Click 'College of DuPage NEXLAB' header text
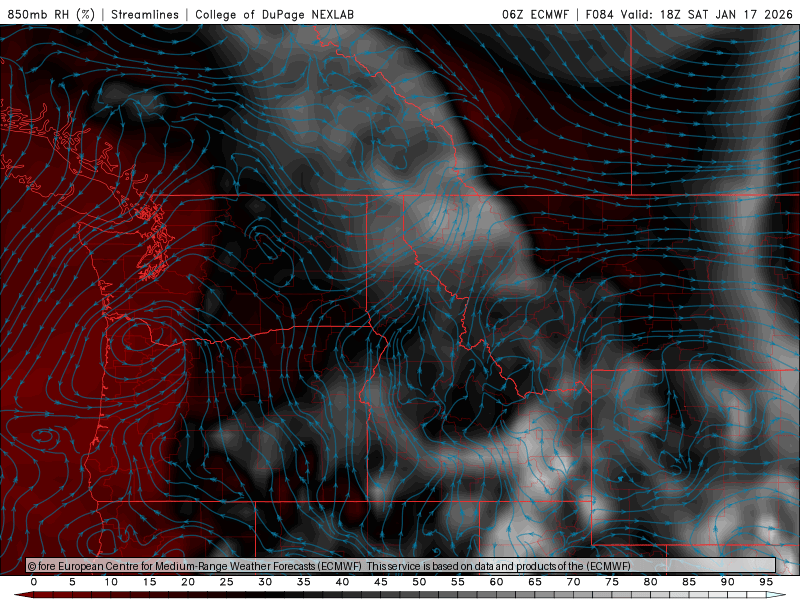The height and width of the screenshot is (600, 800). point(274,14)
